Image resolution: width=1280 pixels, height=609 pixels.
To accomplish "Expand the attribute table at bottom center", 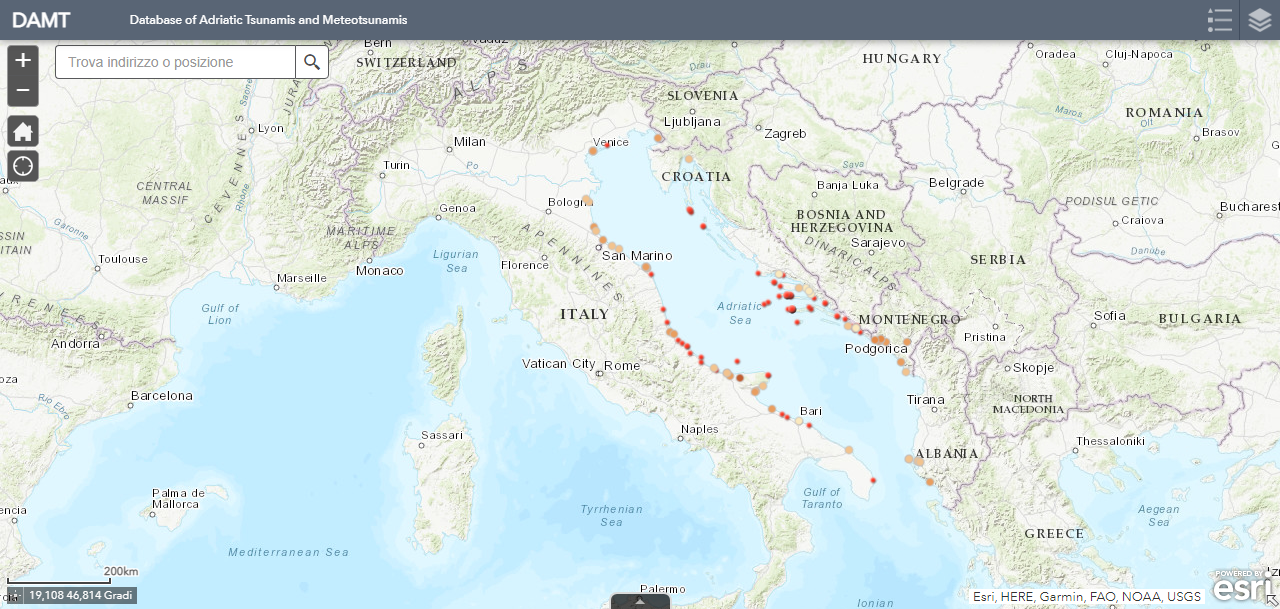I will [x=640, y=602].
